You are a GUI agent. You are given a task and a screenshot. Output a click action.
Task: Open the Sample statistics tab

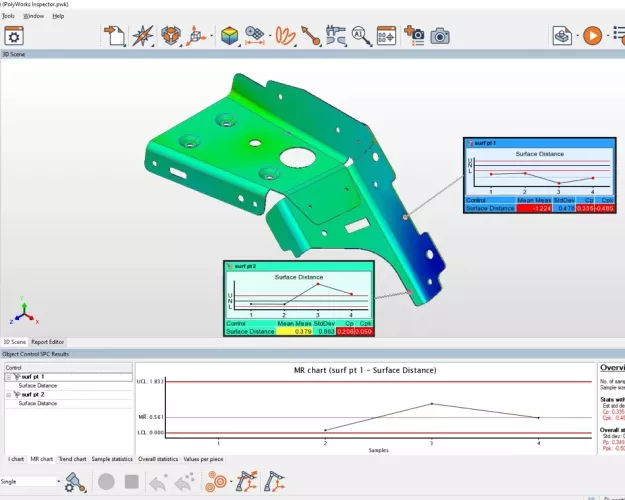click(x=112, y=459)
